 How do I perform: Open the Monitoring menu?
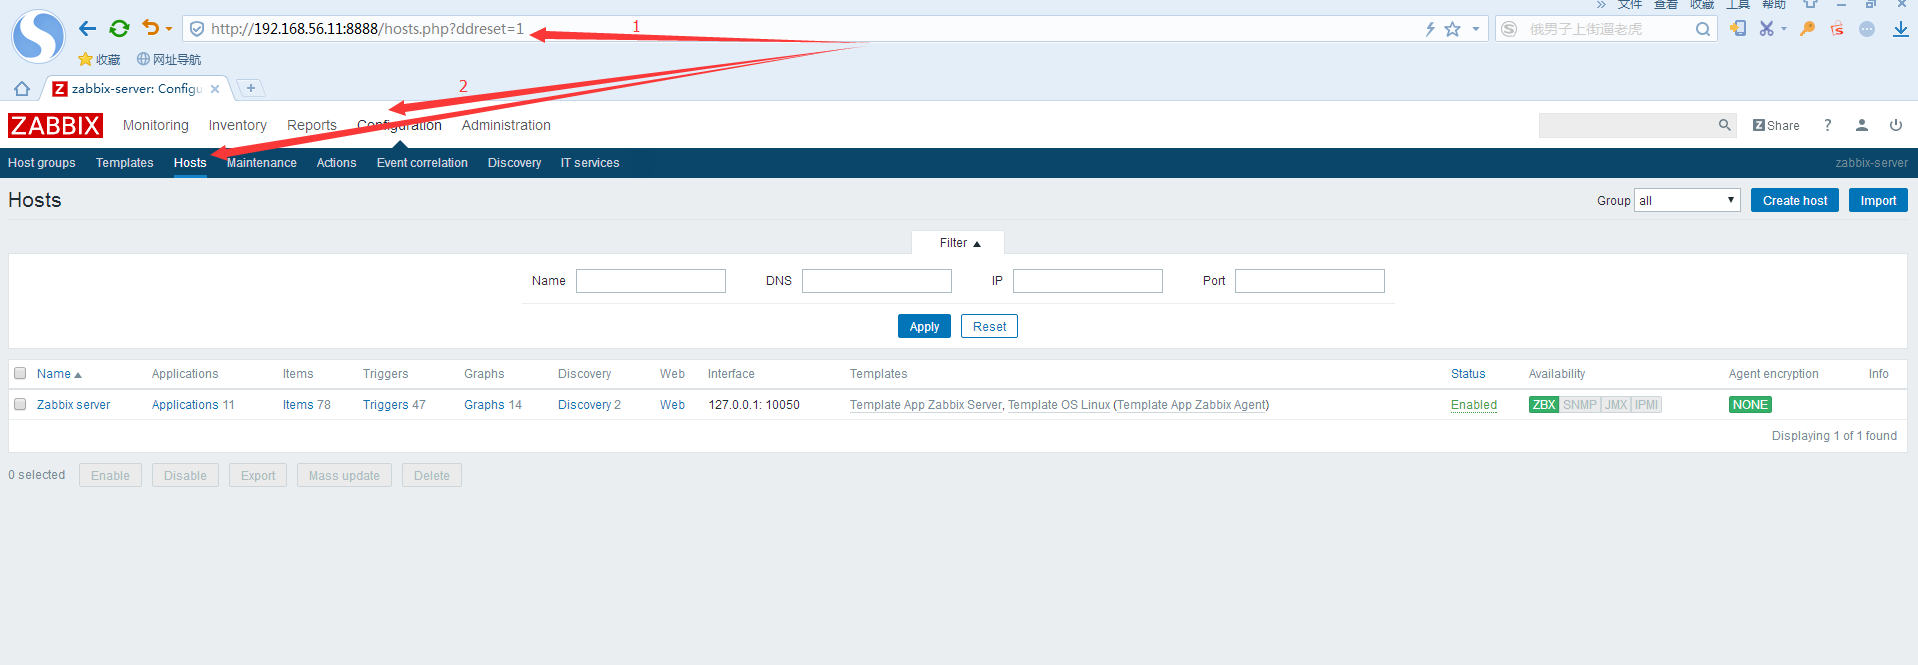(156, 125)
